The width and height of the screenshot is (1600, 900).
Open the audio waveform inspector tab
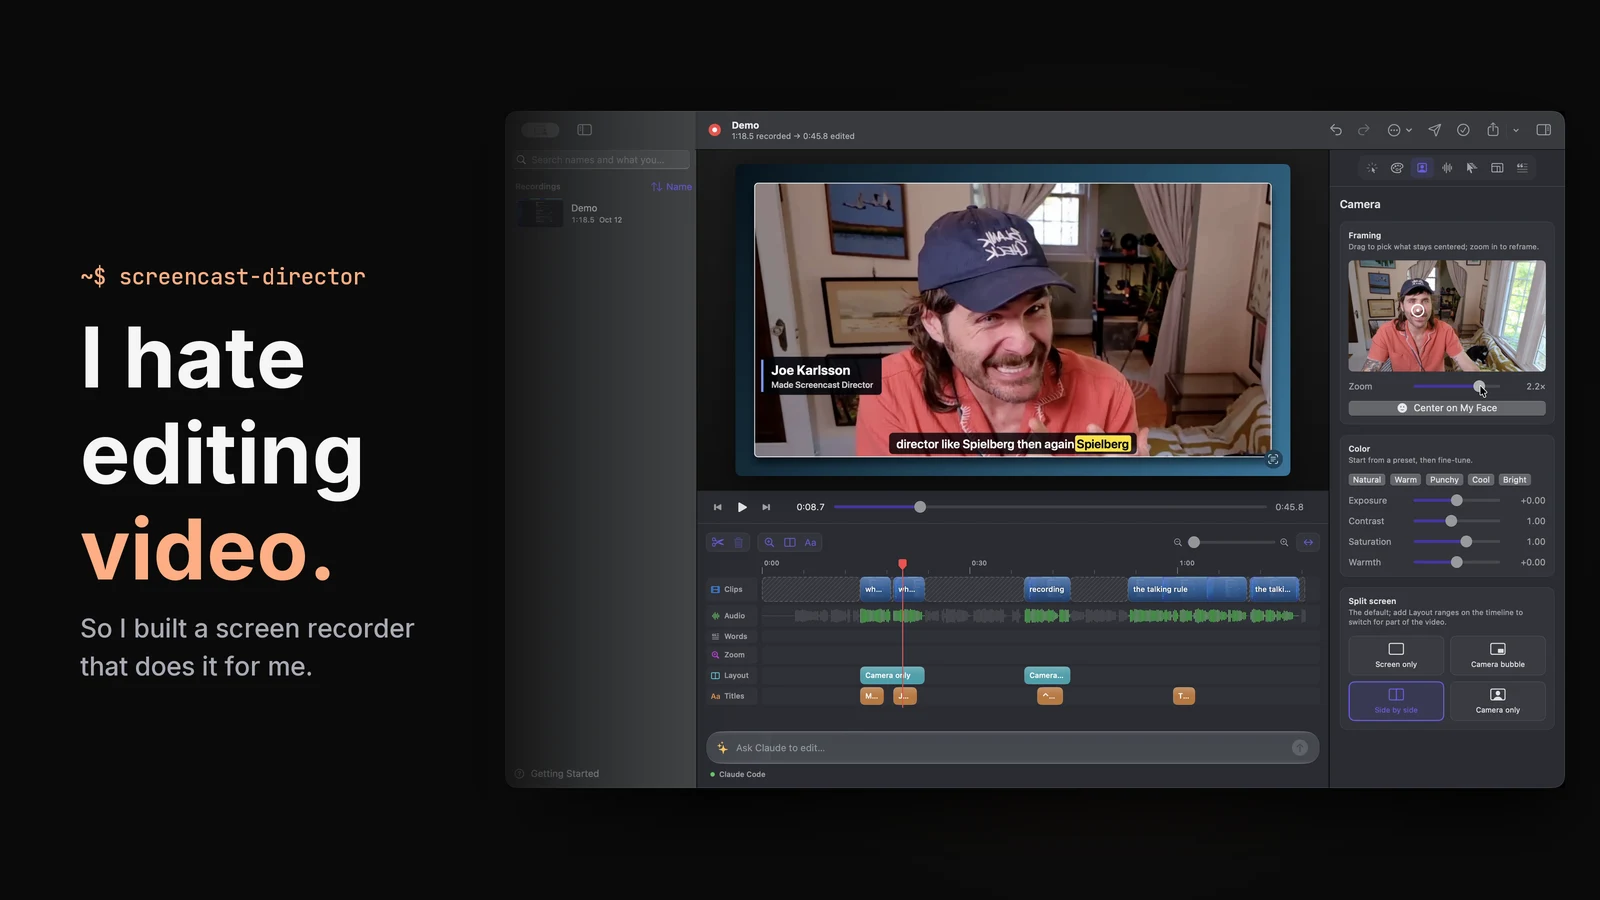click(x=1447, y=168)
